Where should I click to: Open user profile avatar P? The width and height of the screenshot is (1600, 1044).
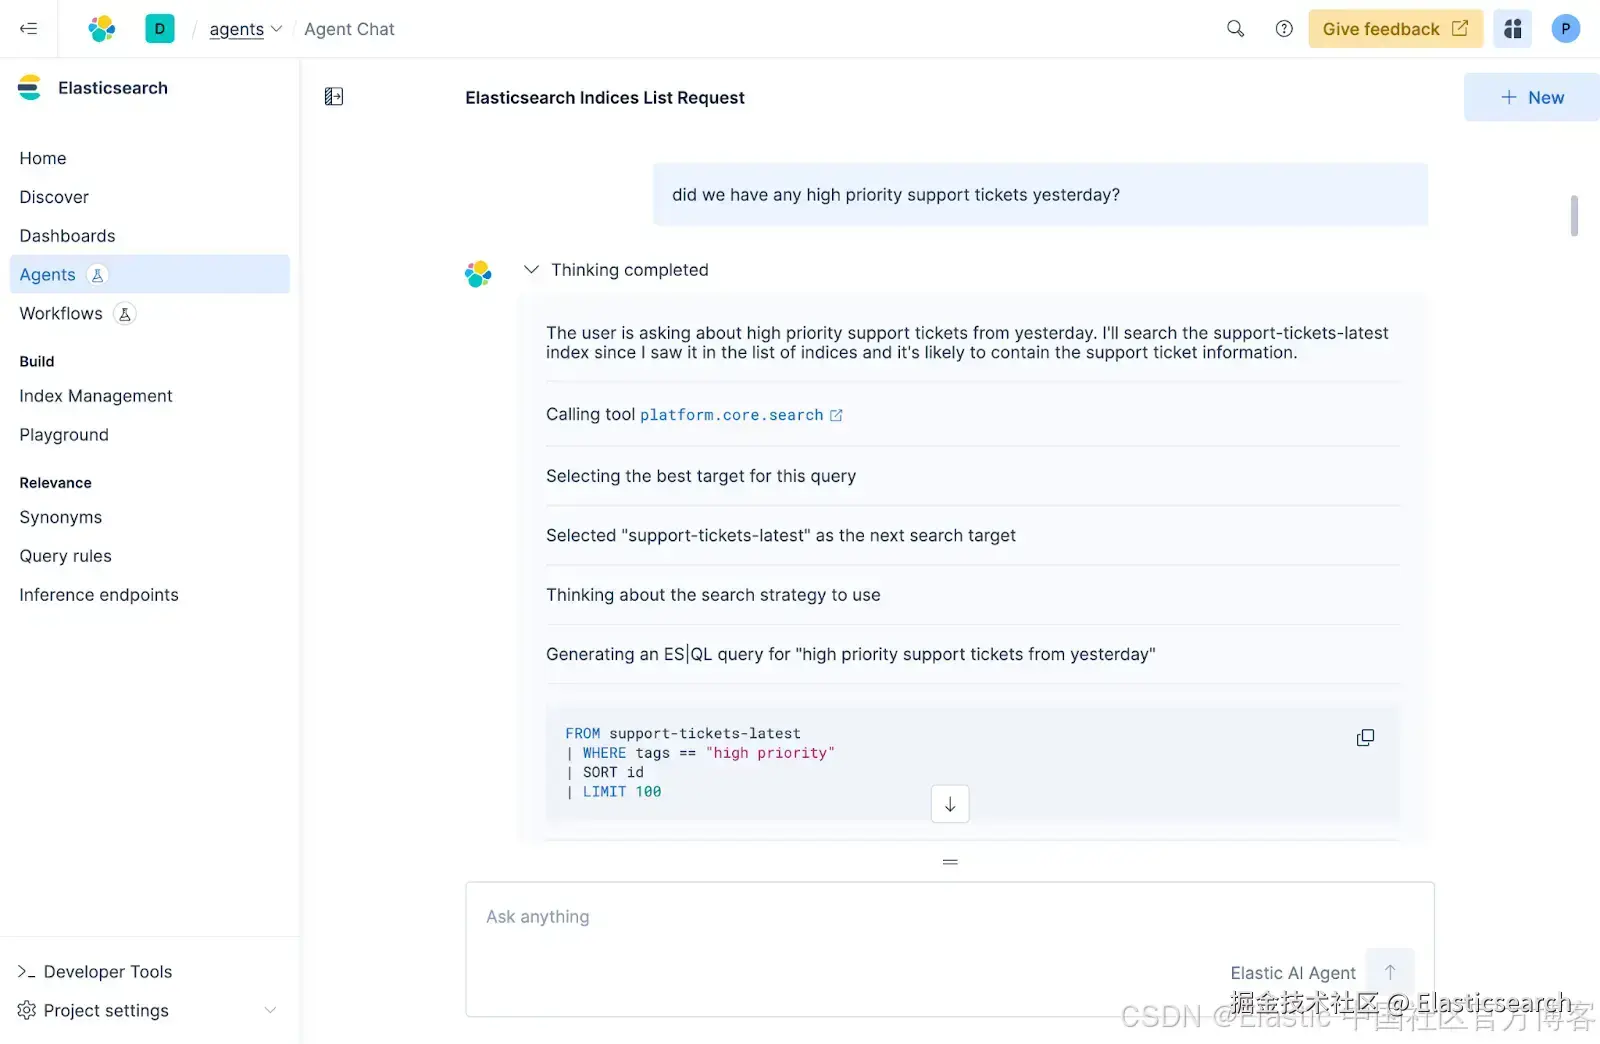click(1565, 29)
